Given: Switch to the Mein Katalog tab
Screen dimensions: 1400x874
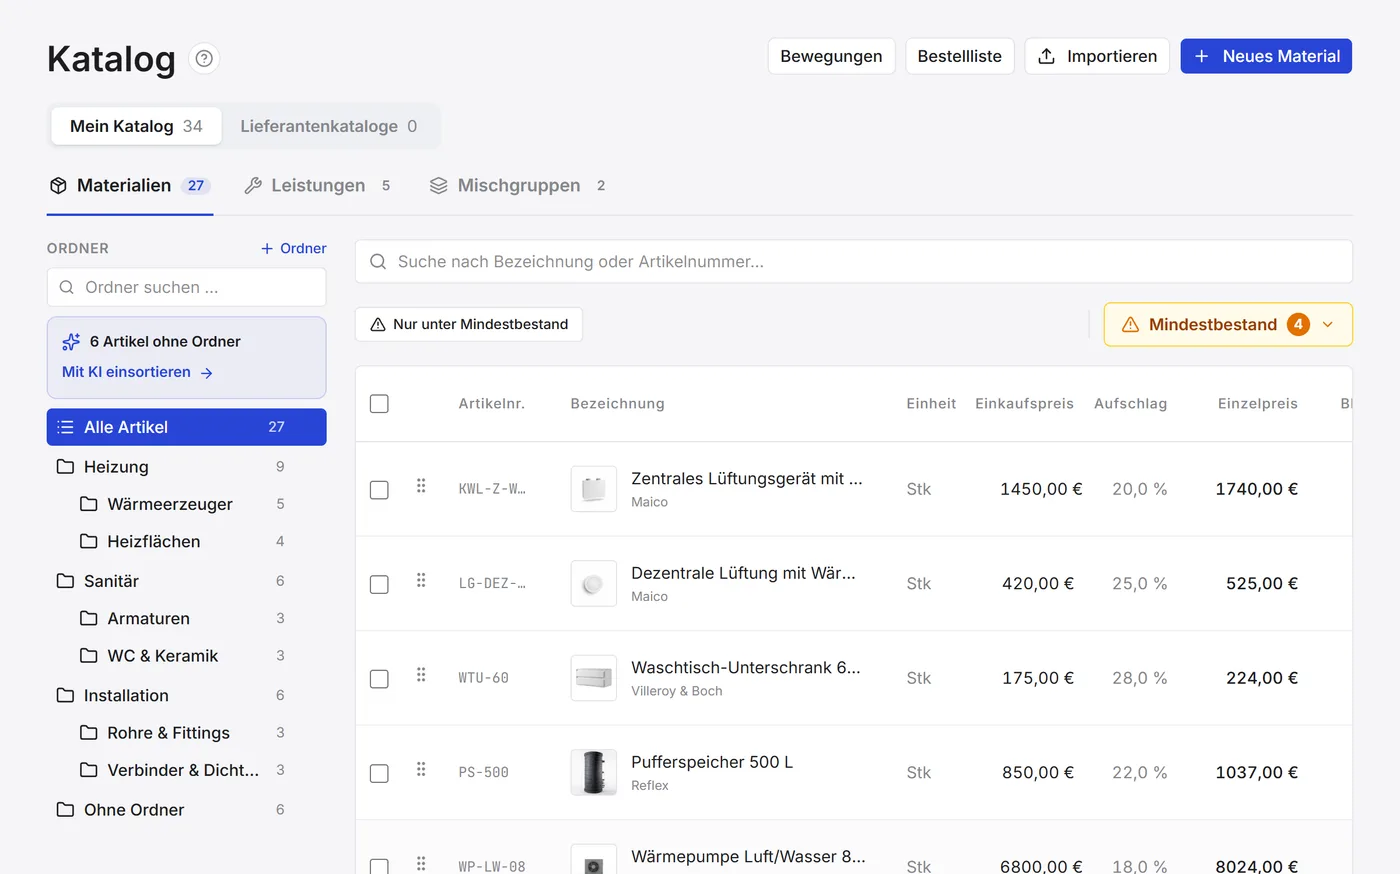Looking at the screenshot, I should click(136, 126).
